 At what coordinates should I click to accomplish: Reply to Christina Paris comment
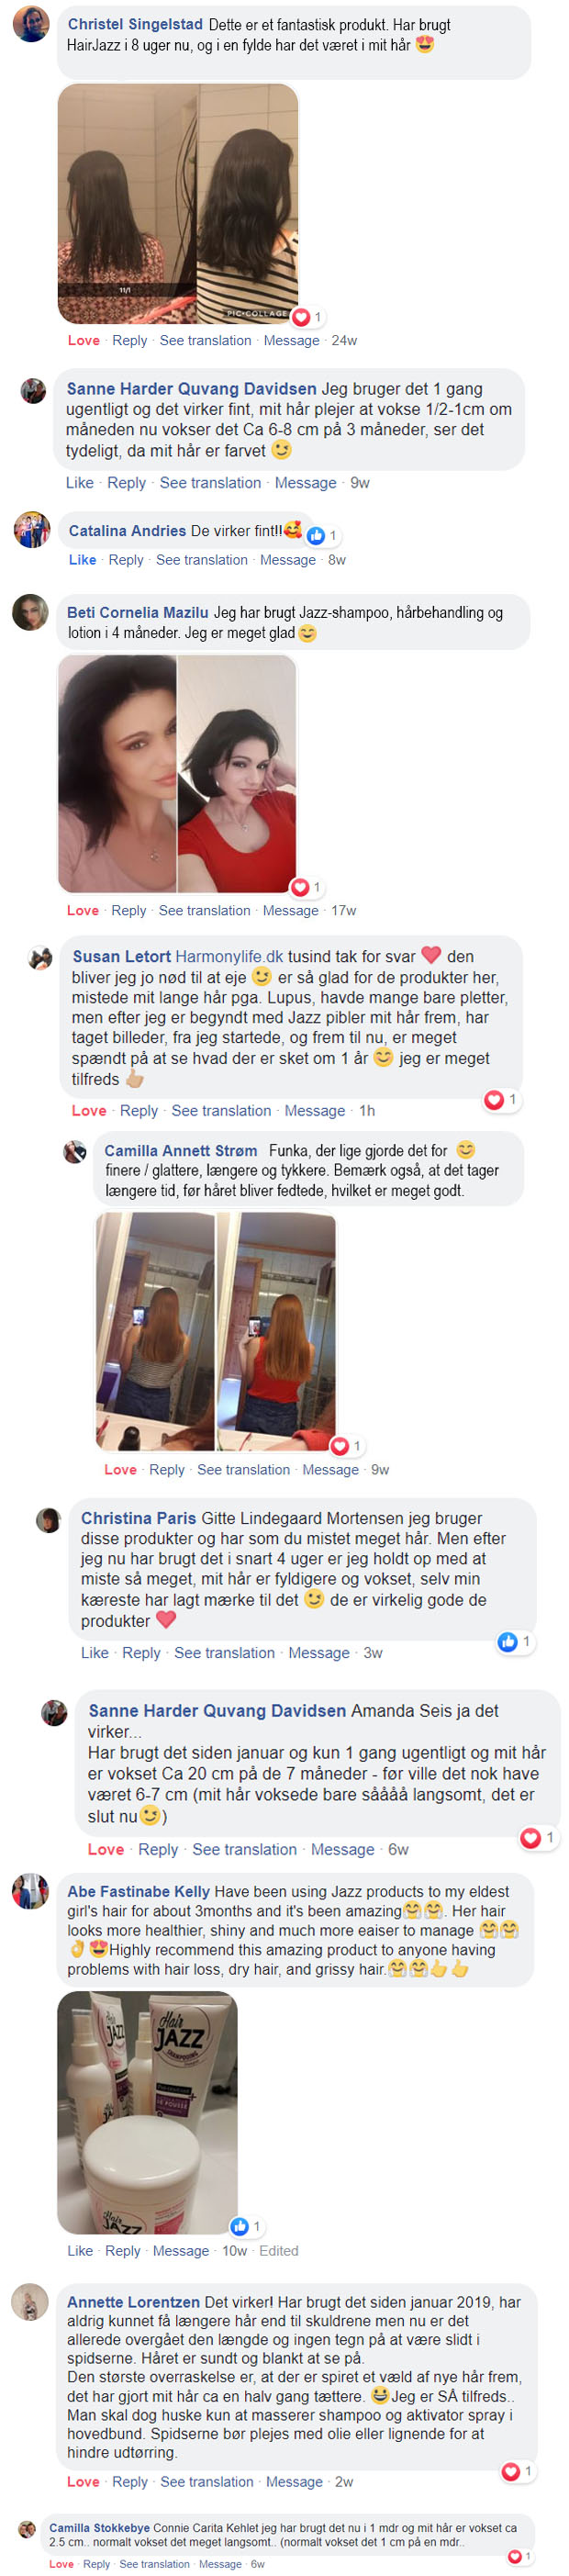point(141,1653)
